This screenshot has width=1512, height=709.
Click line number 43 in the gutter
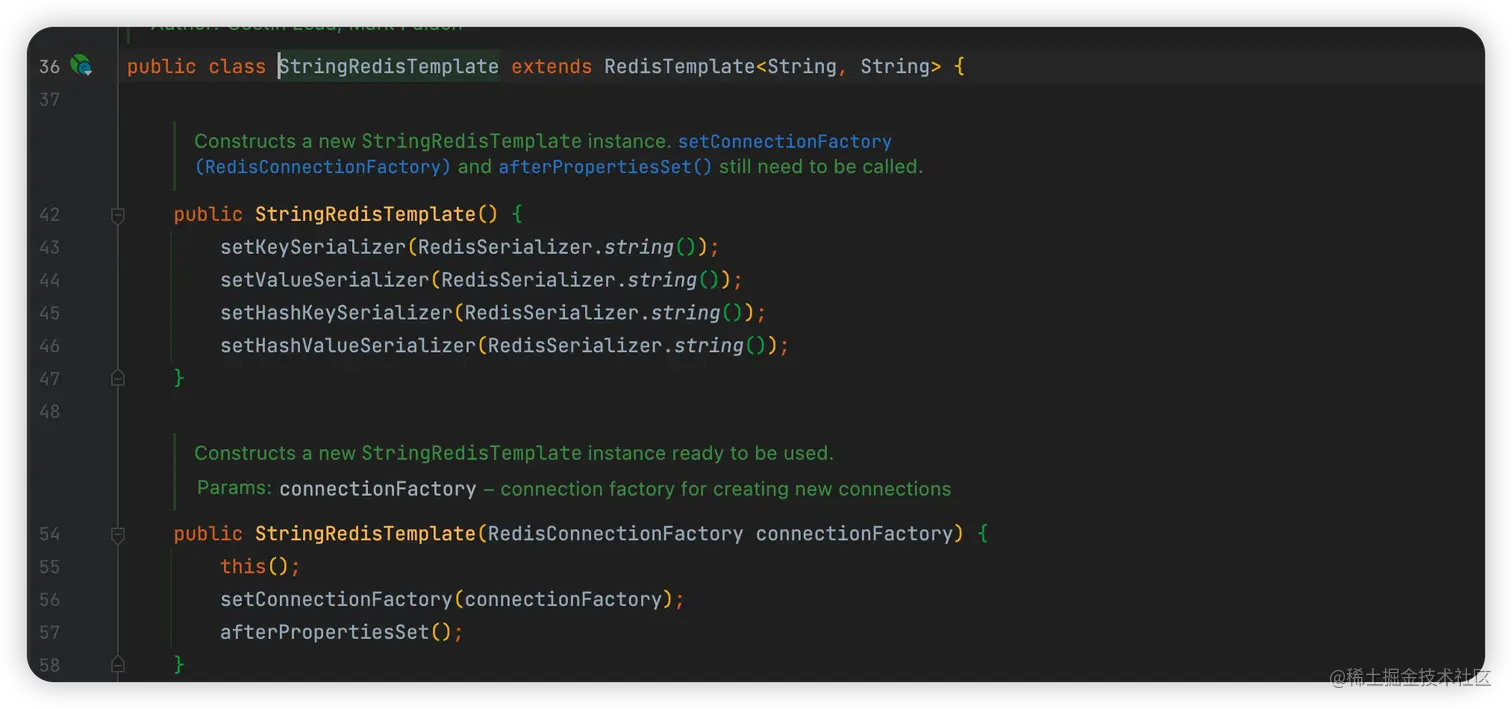[x=50, y=247]
